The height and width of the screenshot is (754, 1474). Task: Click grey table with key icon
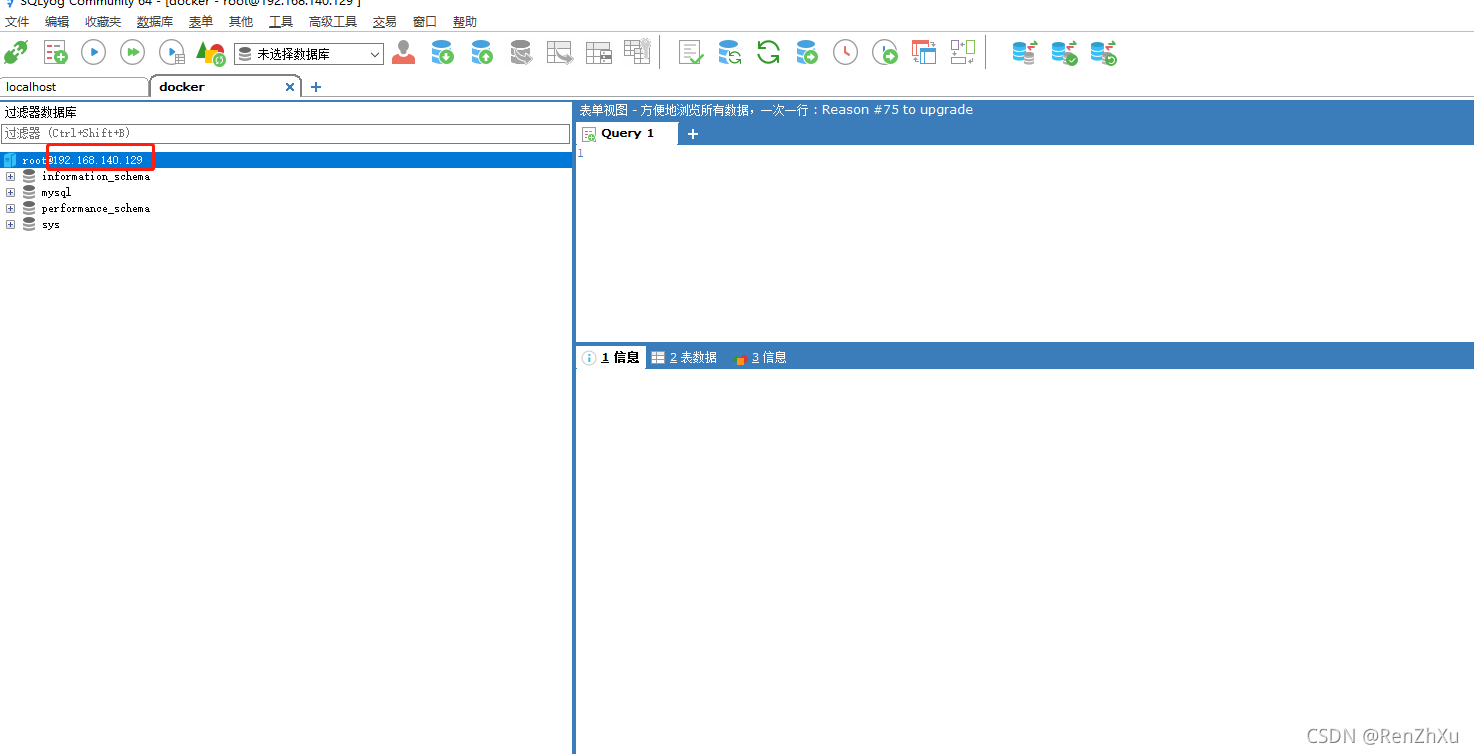coord(637,51)
